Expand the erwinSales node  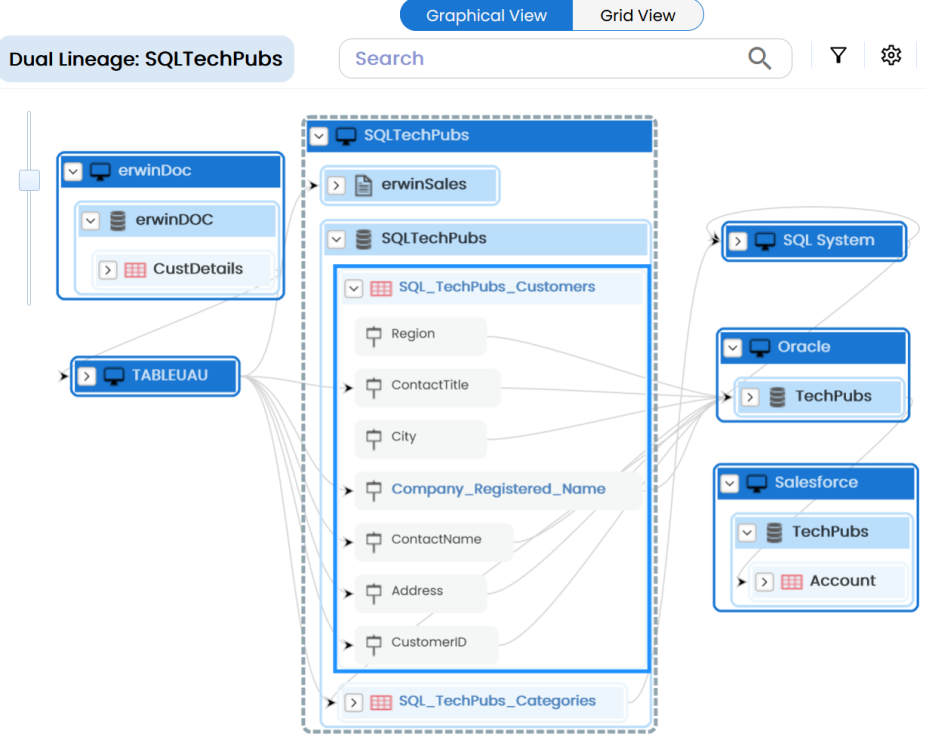(x=337, y=185)
